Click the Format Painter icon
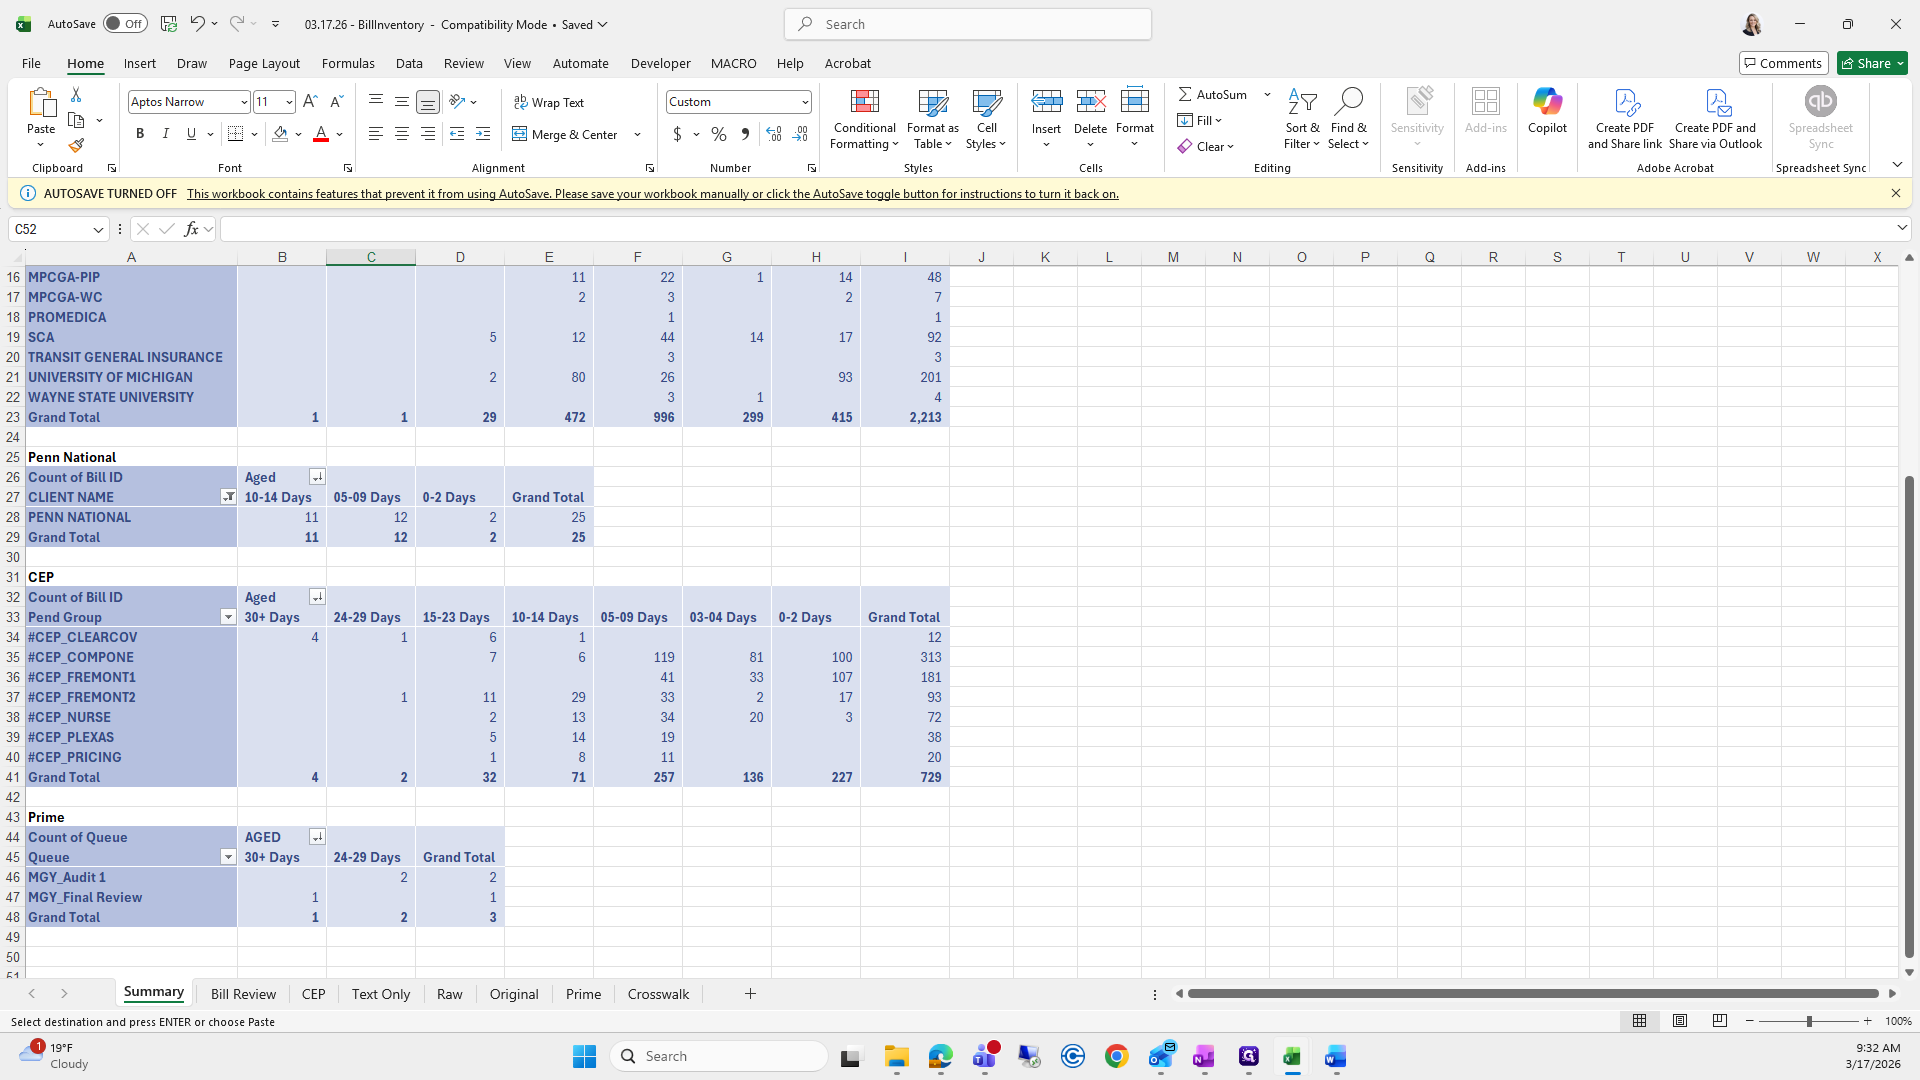 point(76,146)
